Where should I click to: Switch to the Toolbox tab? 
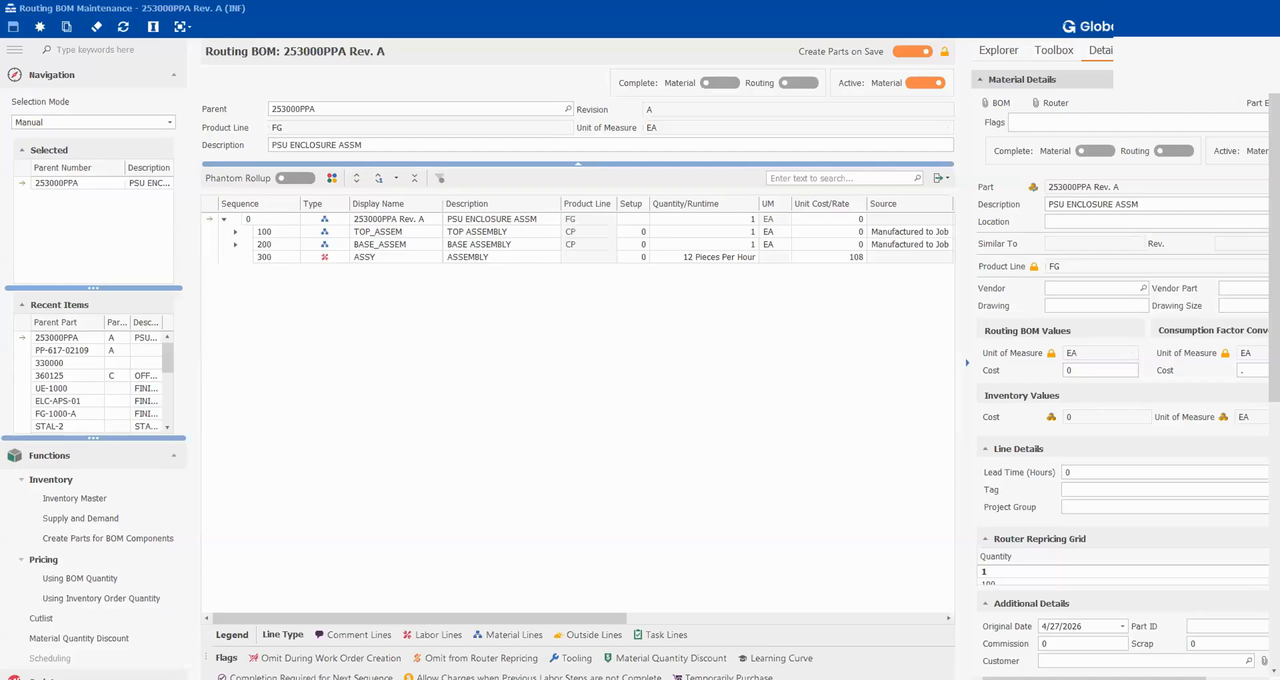[x=1054, y=50]
